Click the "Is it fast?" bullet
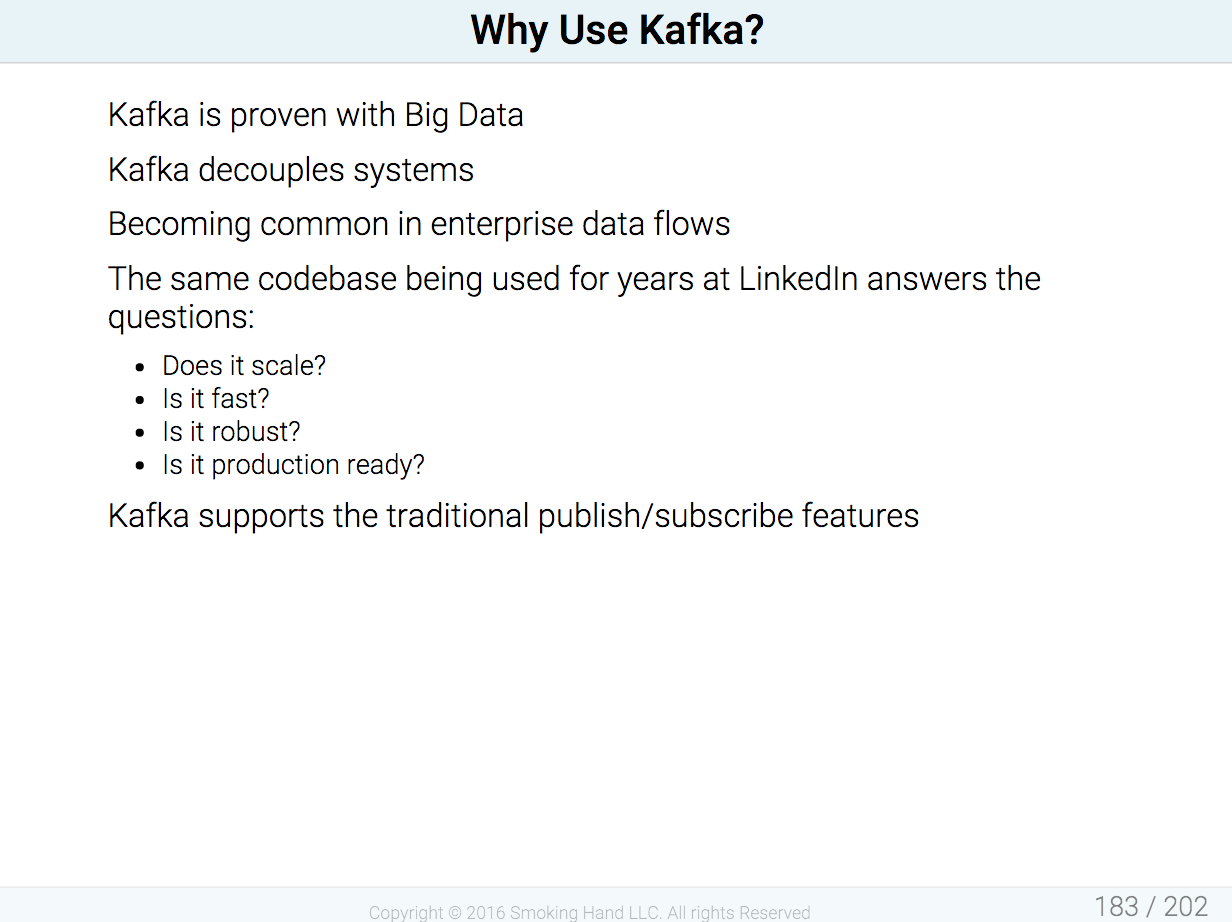Viewport: 1232px width, 922px height. tap(216, 399)
